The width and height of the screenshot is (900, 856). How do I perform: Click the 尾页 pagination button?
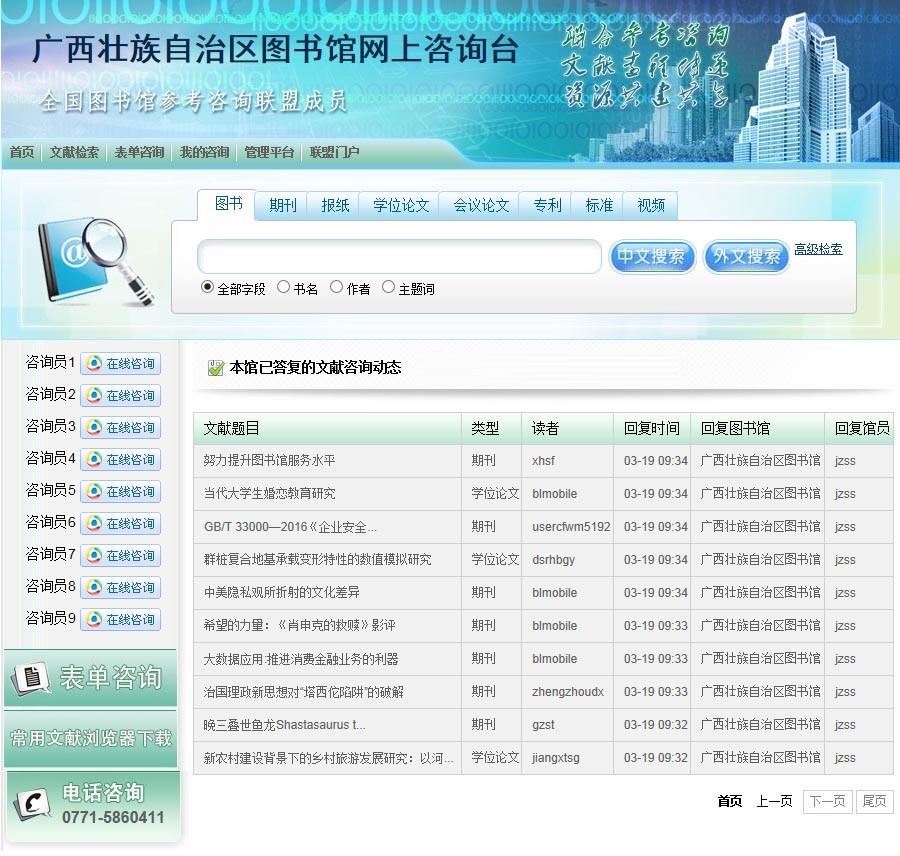coord(874,801)
